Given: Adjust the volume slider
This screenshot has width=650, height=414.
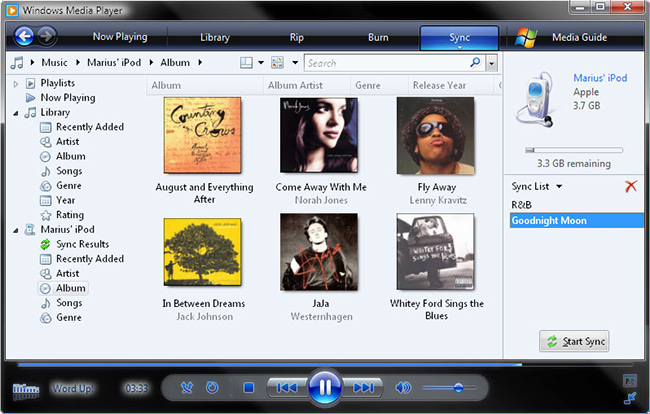Looking at the screenshot, I should pos(458,387).
